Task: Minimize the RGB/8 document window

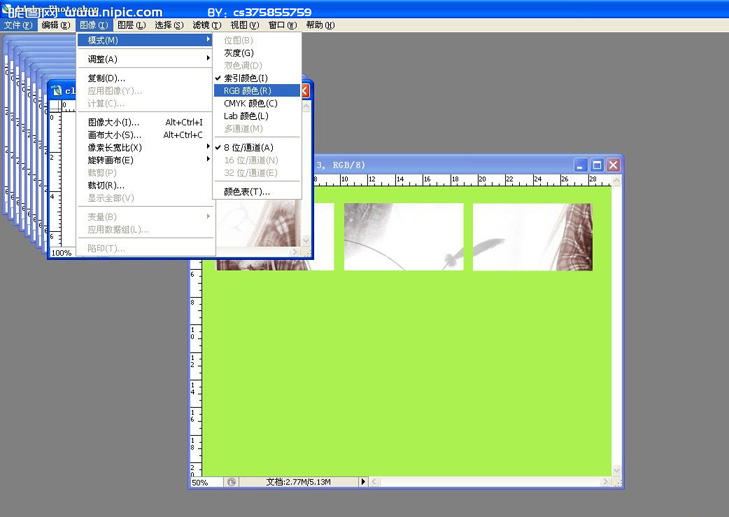Action: point(581,165)
